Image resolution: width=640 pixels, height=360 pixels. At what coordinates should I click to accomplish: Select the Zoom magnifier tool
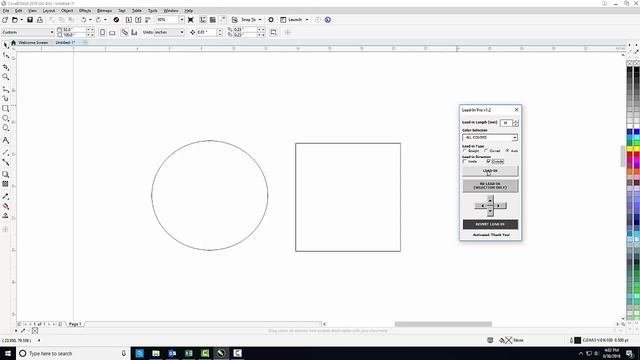click(x=6, y=77)
